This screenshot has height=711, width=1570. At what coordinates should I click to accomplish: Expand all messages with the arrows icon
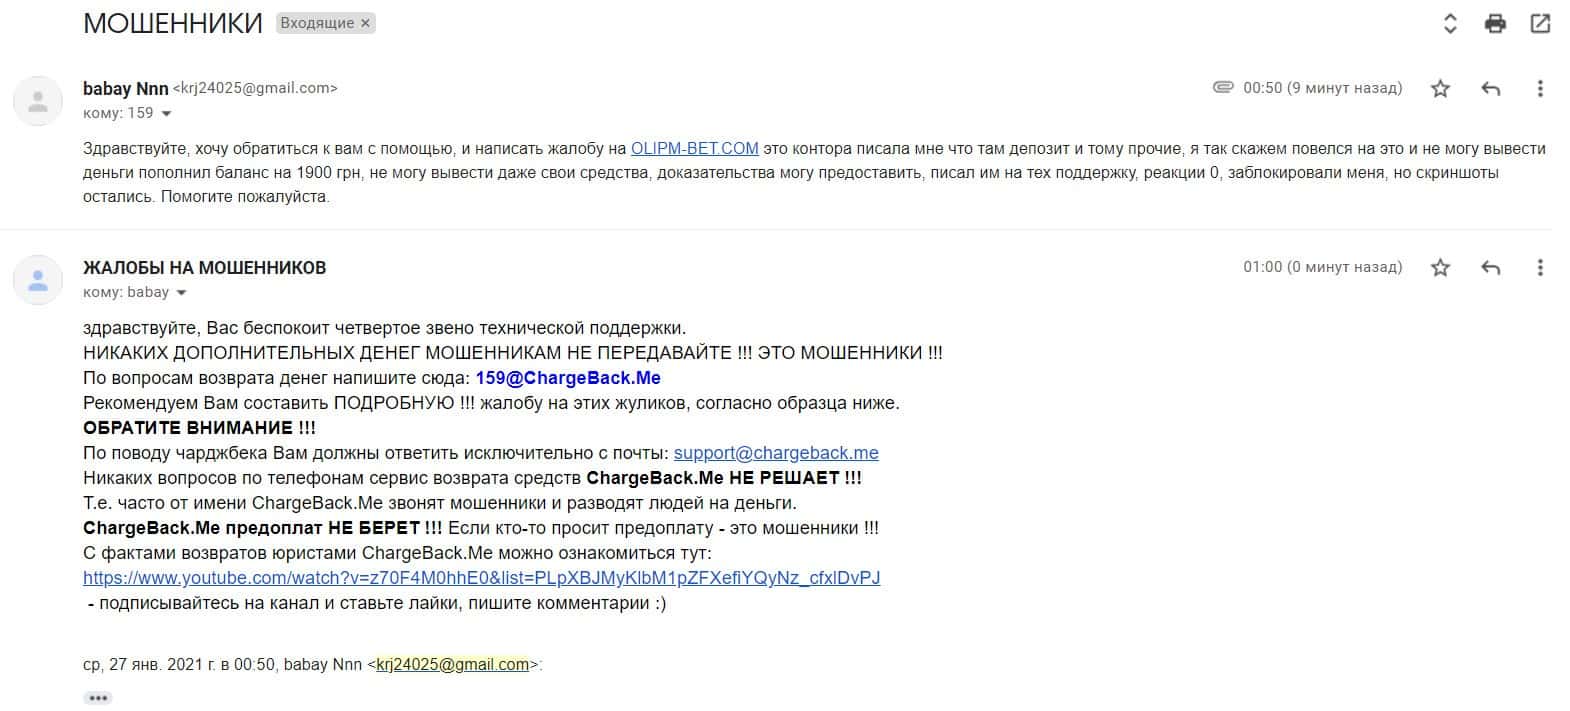pos(1450,24)
